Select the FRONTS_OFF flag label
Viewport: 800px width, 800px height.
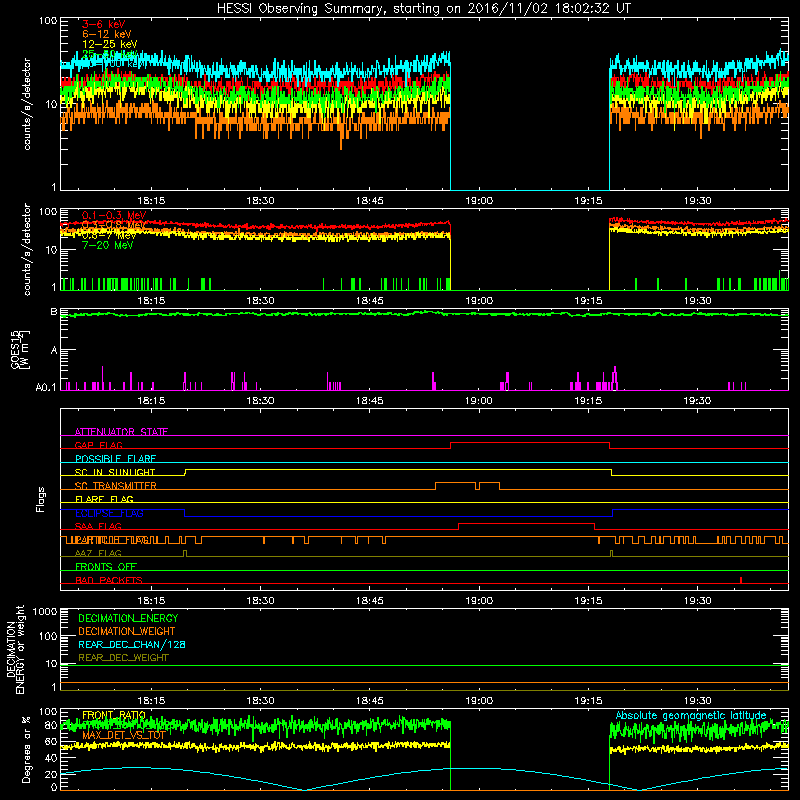pyautogui.click(x=106, y=566)
